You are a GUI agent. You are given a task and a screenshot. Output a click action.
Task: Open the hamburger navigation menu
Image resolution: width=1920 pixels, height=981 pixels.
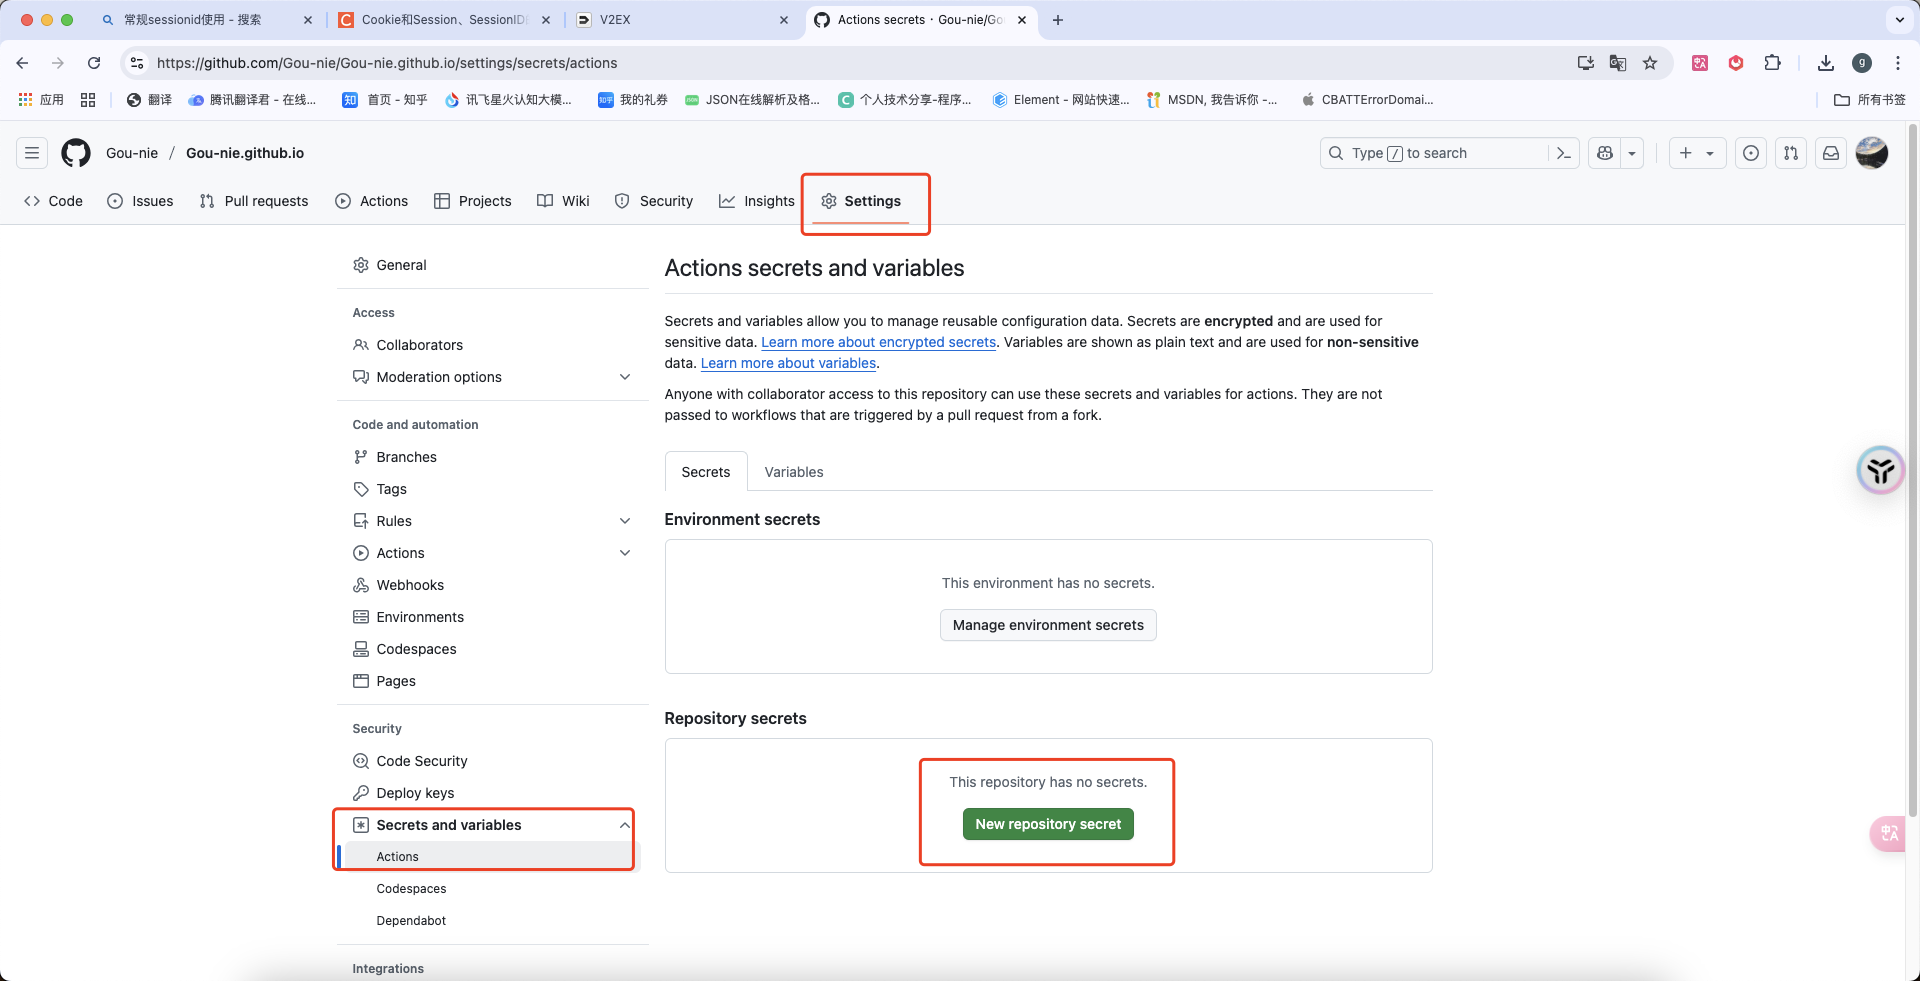(x=32, y=153)
